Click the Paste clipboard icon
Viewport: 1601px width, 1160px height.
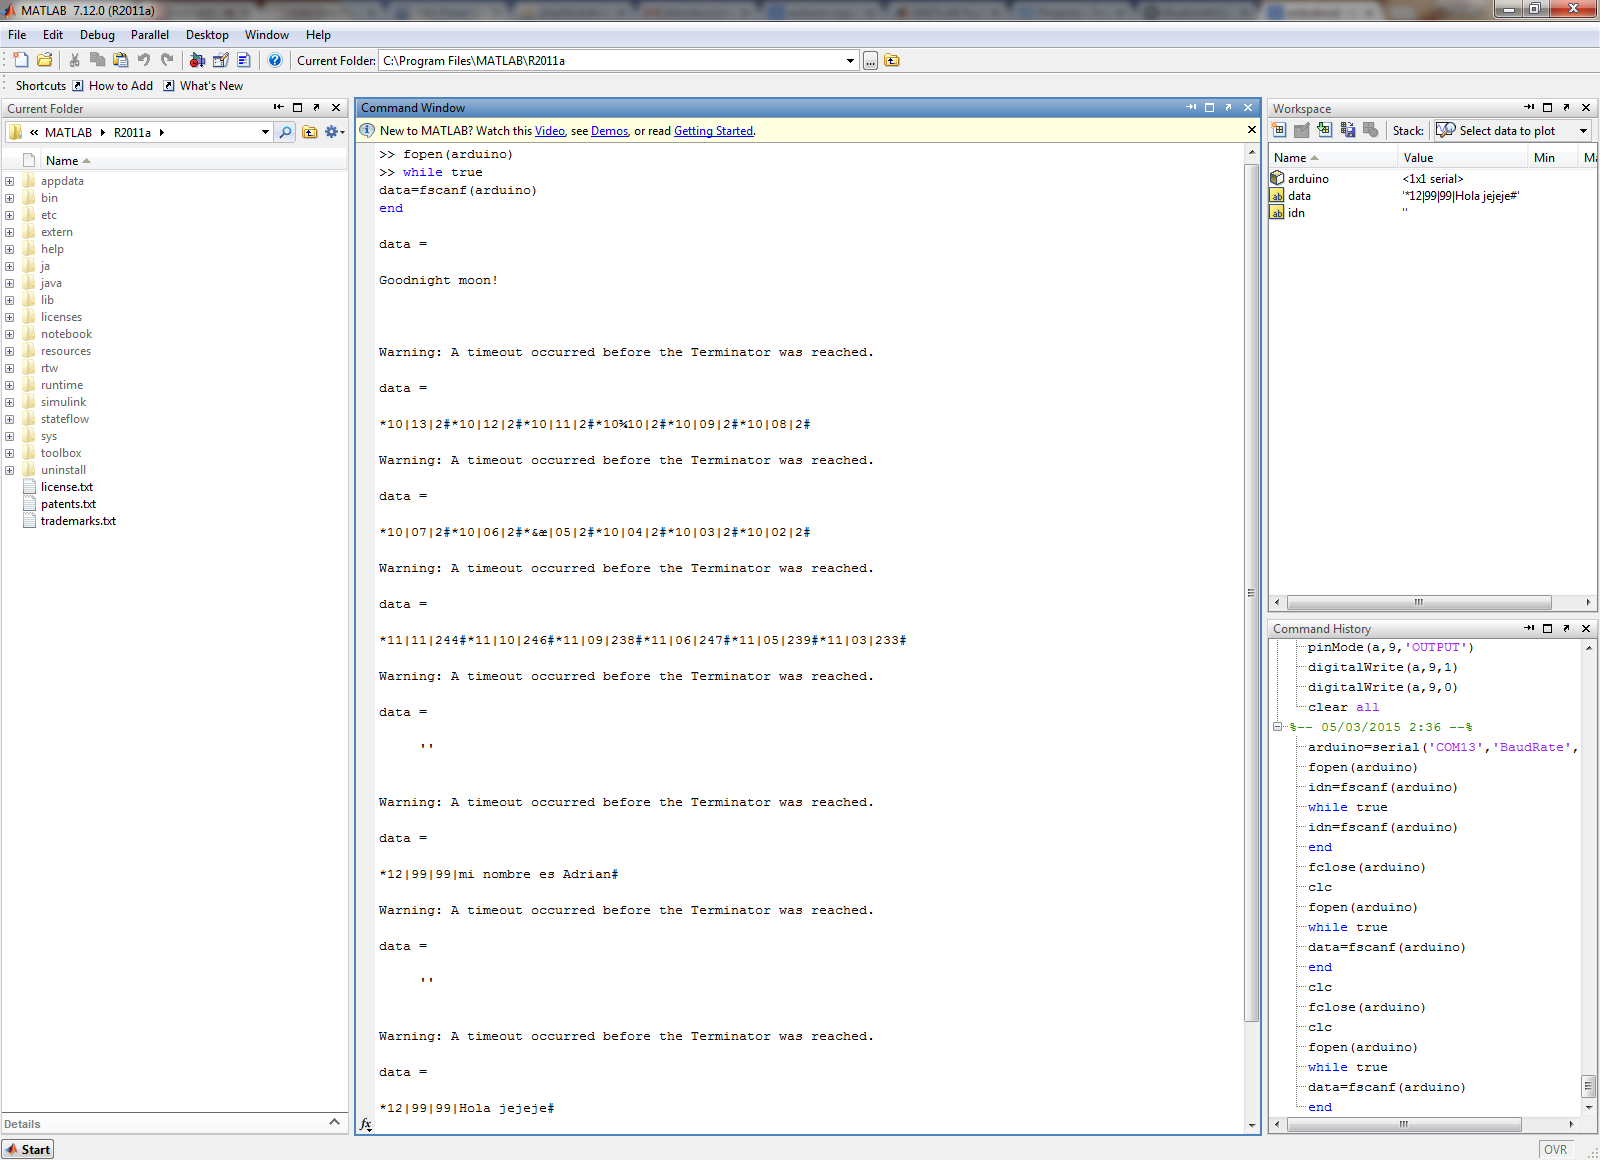121,60
